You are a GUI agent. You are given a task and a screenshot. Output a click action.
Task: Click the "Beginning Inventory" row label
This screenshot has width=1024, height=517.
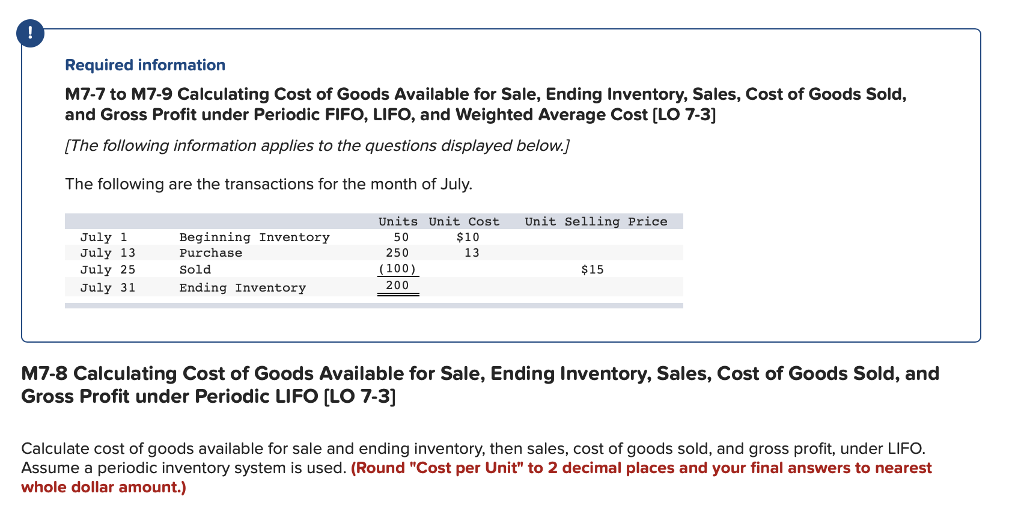(254, 238)
